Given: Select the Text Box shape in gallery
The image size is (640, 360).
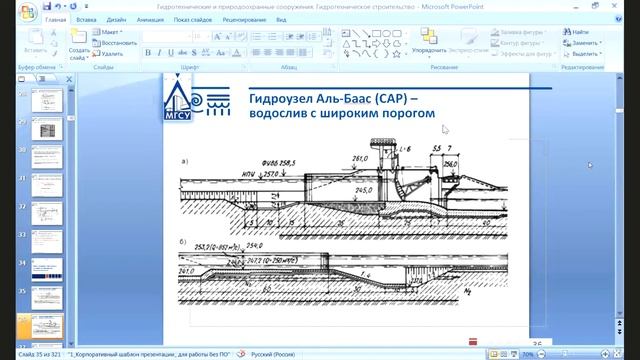Looking at the screenshot, I should pos(346,33).
